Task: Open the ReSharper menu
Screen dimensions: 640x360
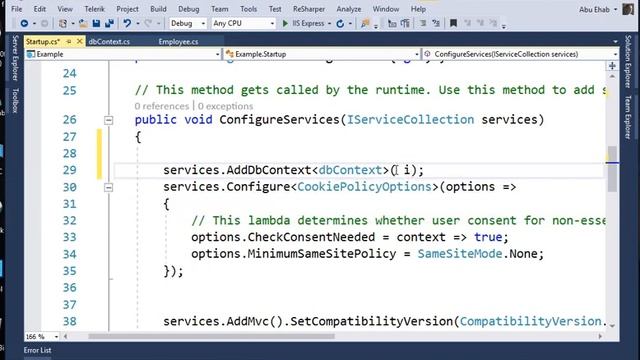Action: point(309,9)
